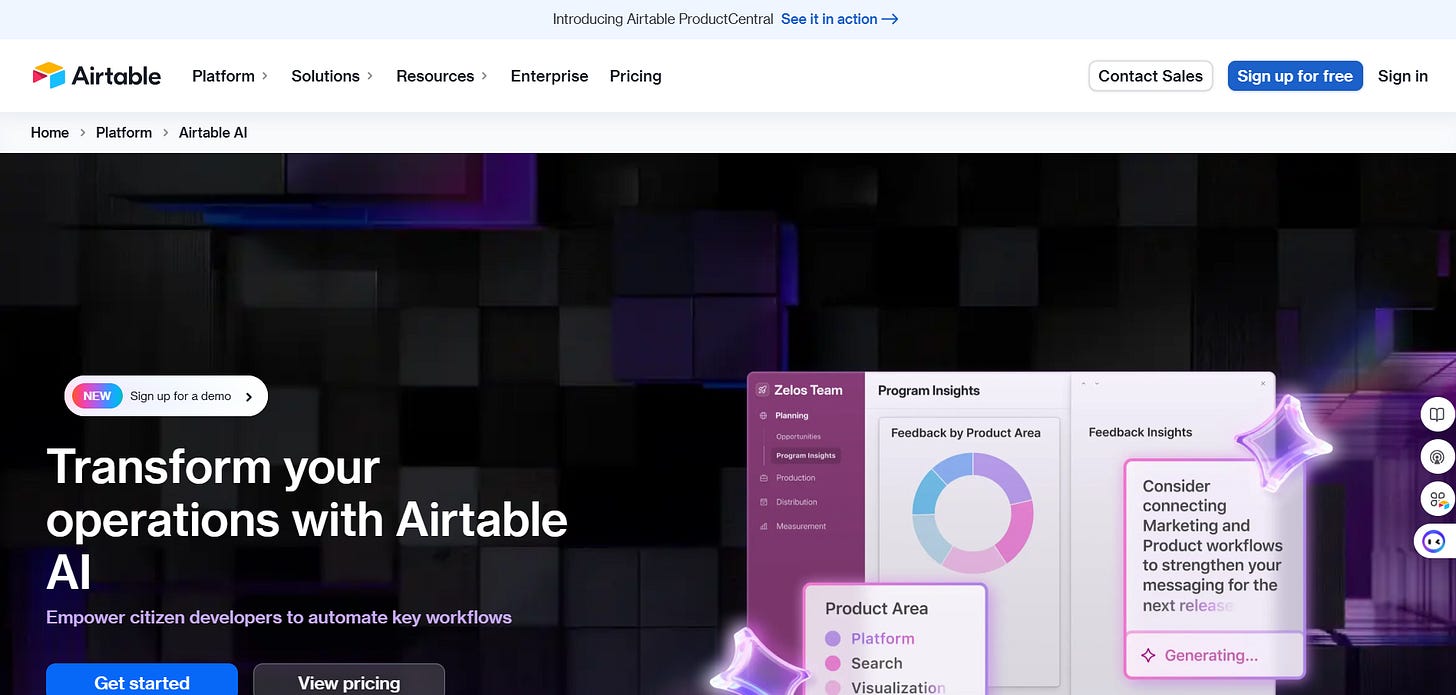The height and width of the screenshot is (695, 1456).
Task: Click the Production sidebar icon
Action: point(764,478)
